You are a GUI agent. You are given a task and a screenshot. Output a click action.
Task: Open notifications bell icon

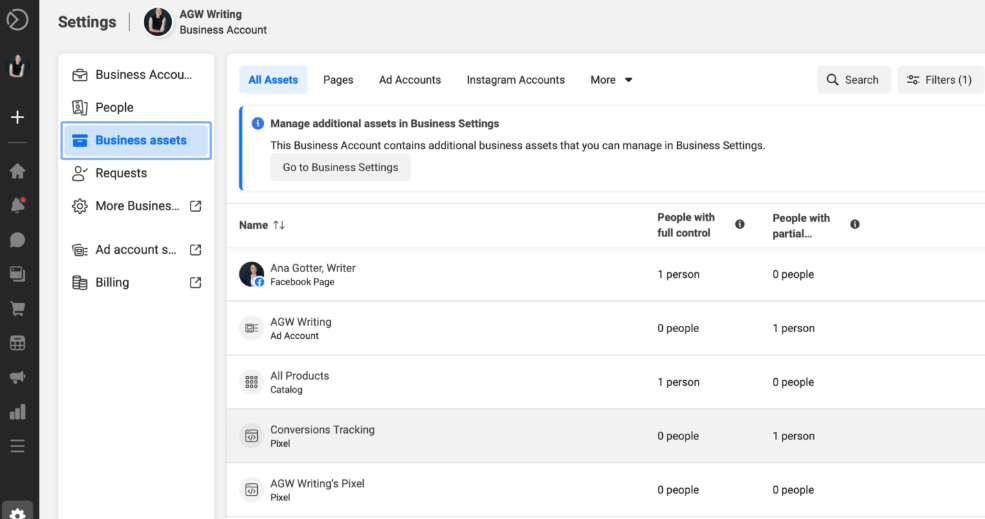click(17, 206)
